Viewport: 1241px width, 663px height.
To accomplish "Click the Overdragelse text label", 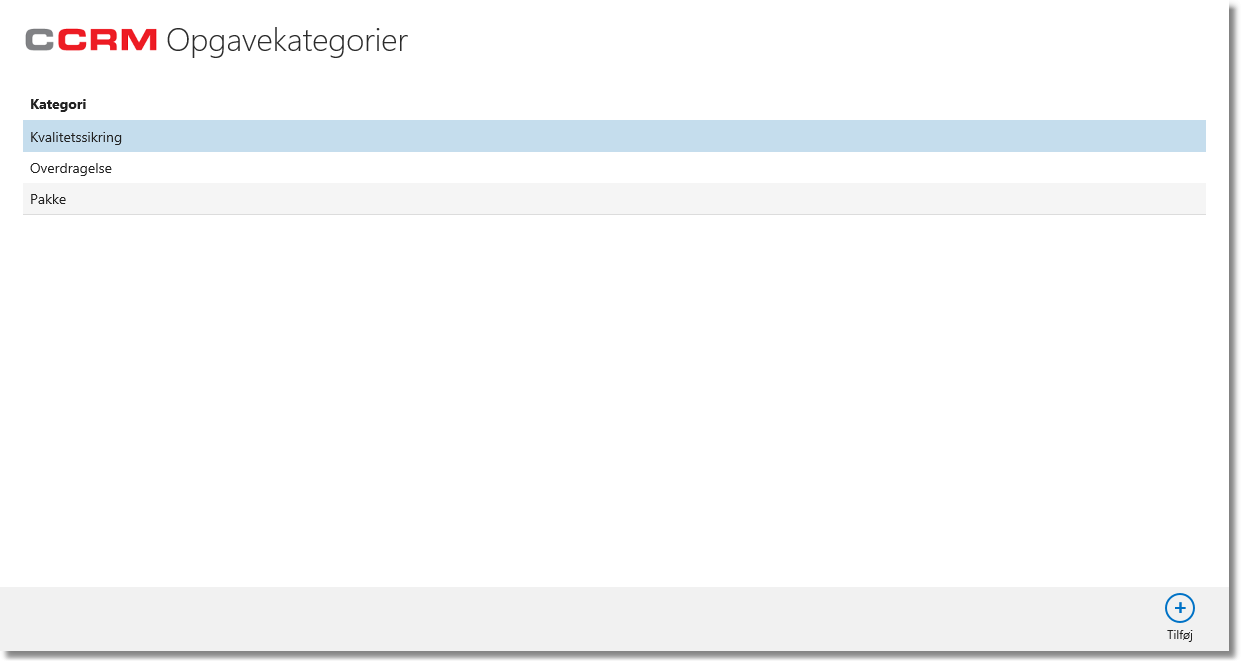I will click(71, 168).
